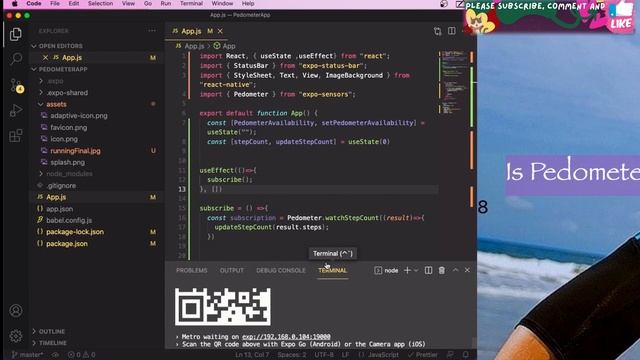
Task: Open favicon.png in assets
Action: 69,127
